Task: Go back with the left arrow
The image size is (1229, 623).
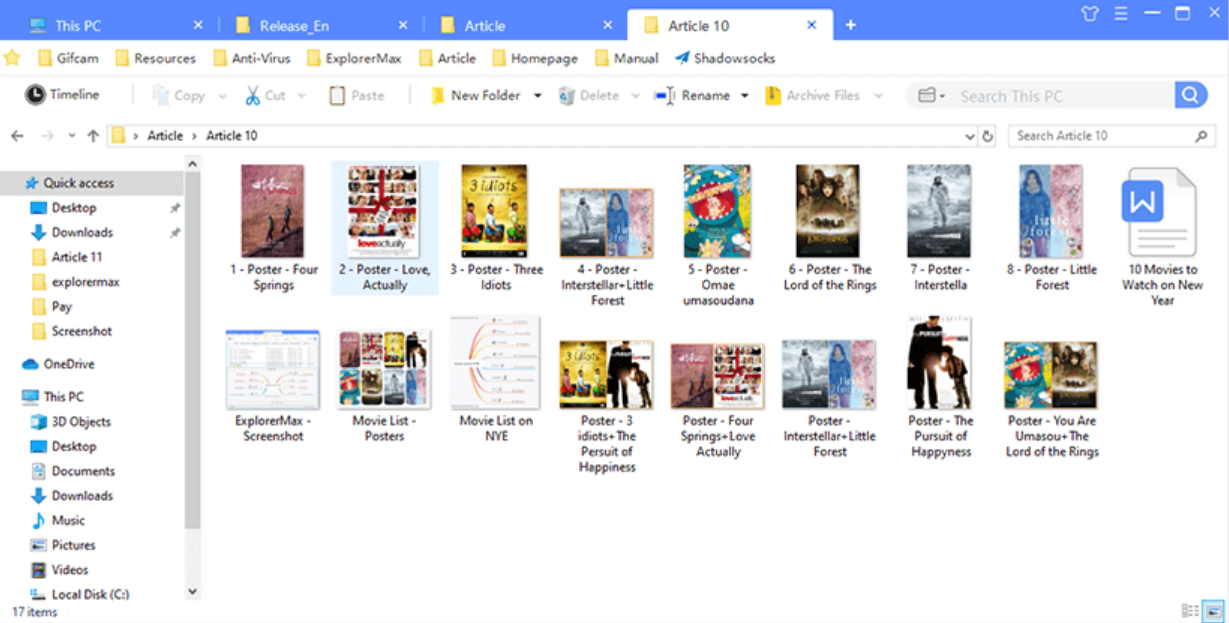Action: [x=17, y=135]
